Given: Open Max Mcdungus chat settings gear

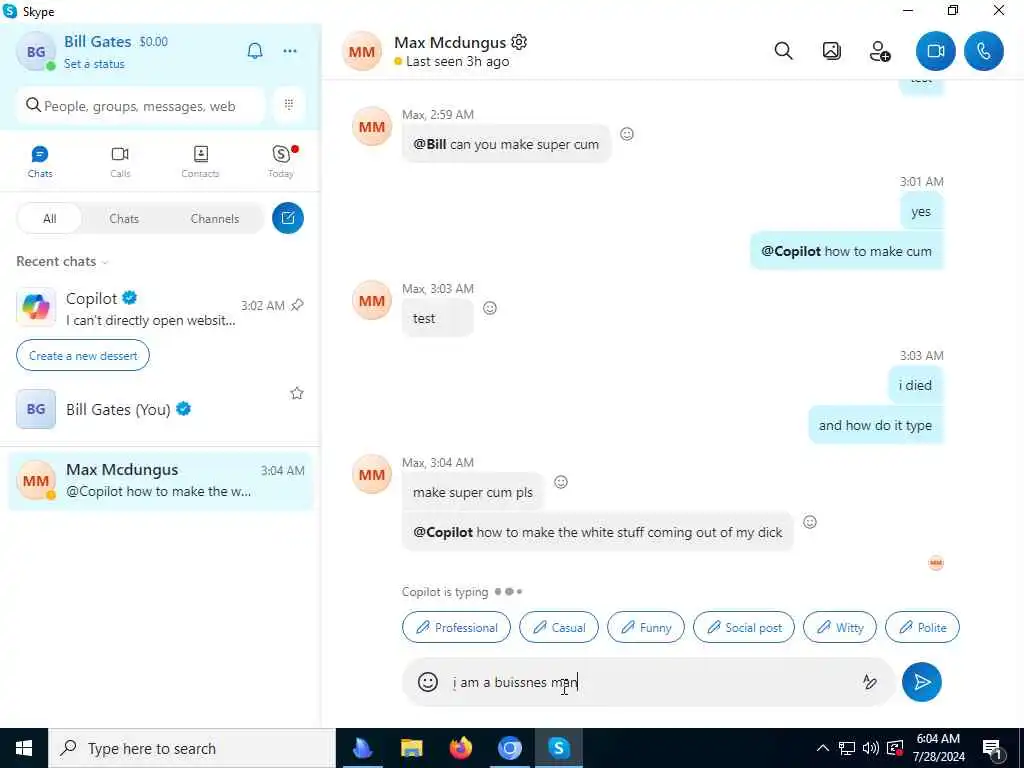Looking at the screenshot, I should tap(519, 42).
